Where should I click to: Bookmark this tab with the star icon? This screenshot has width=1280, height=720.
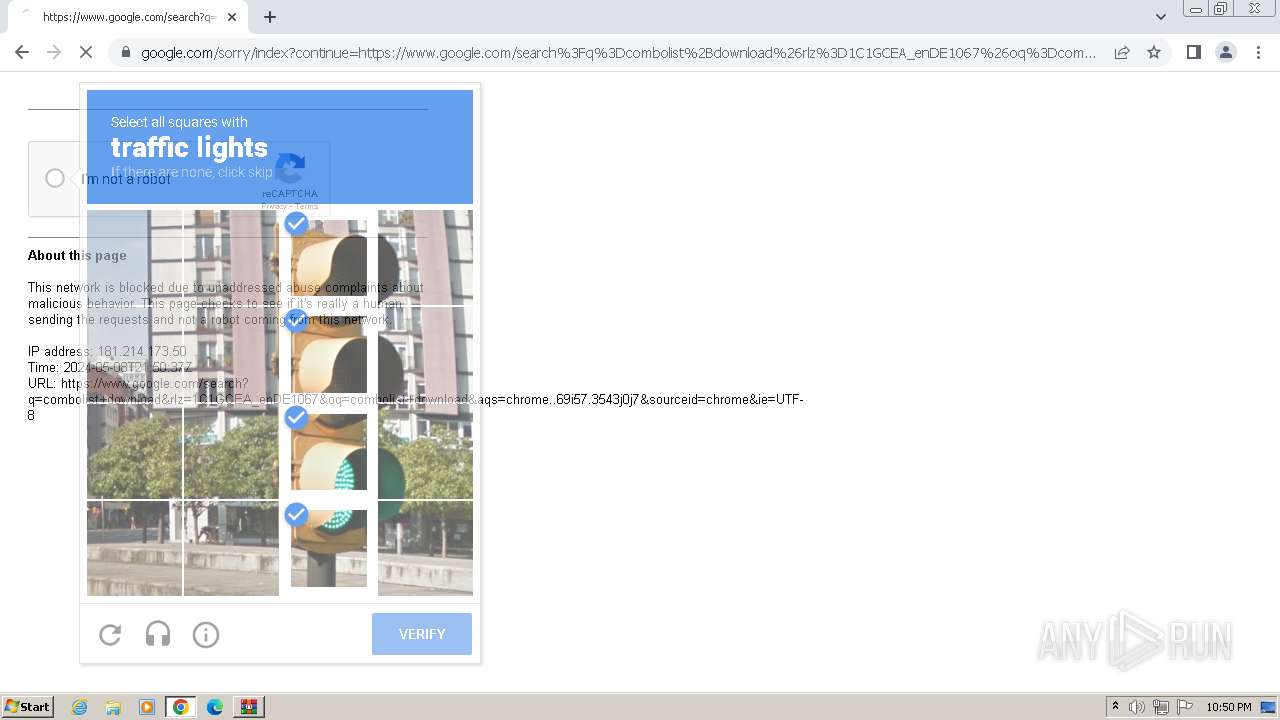click(x=1154, y=52)
